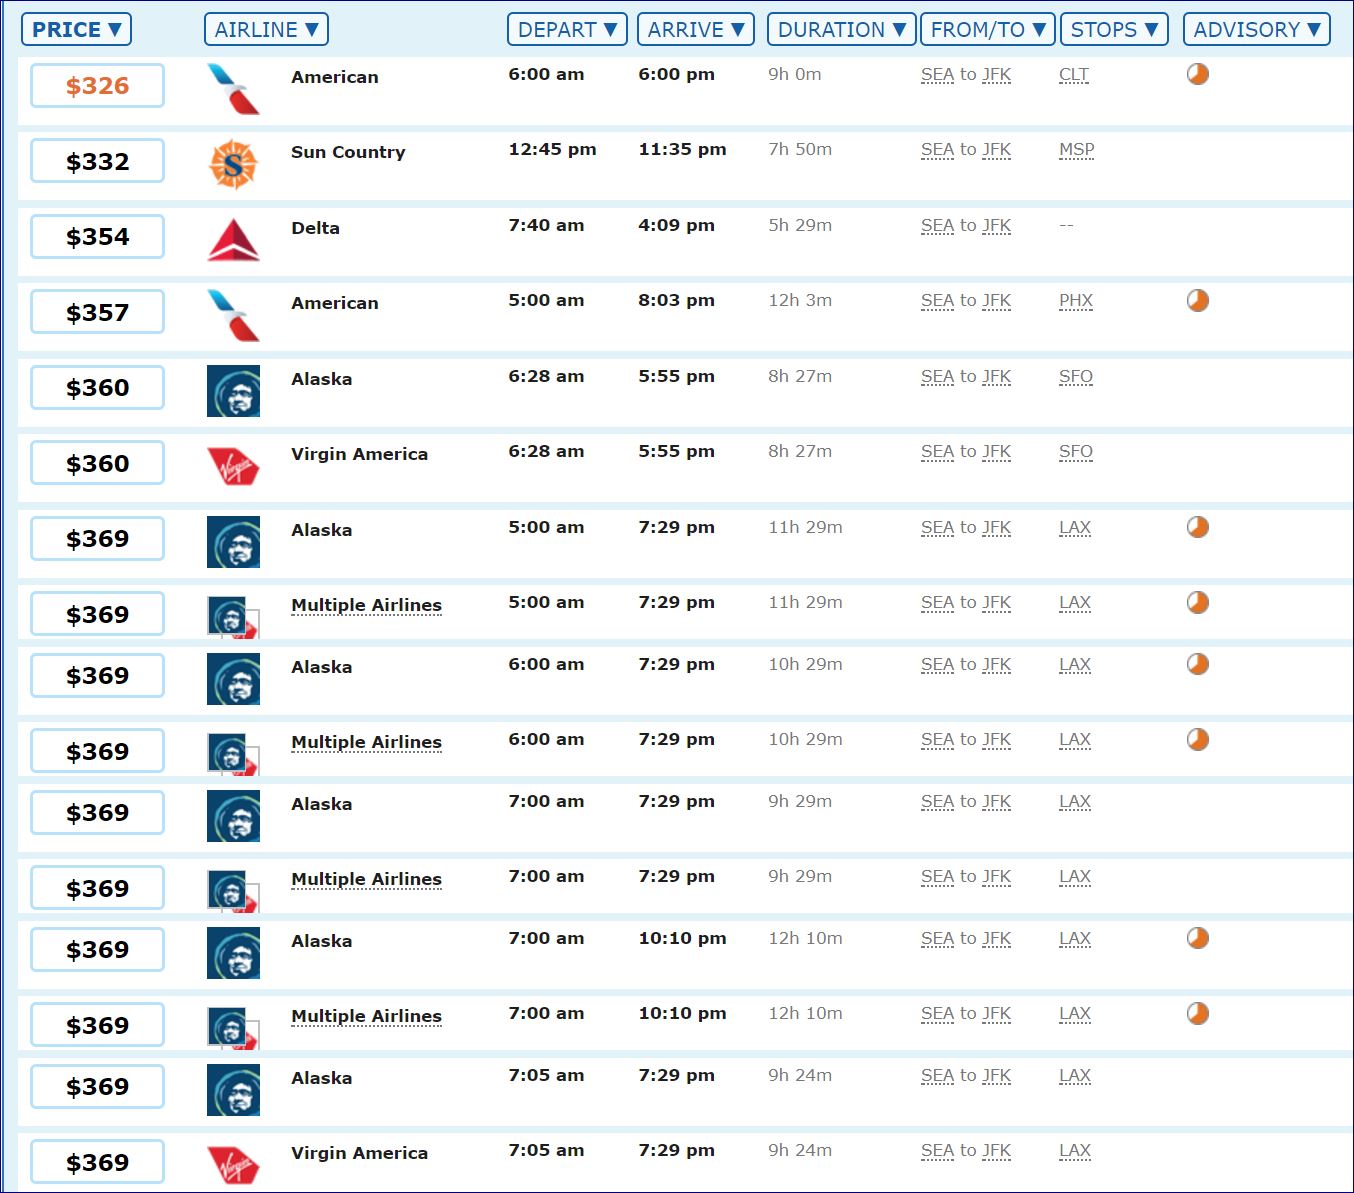Click the Sun Country logo icon
Image resolution: width=1354 pixels, height=1193 pixels.
[x=233, y=164]
